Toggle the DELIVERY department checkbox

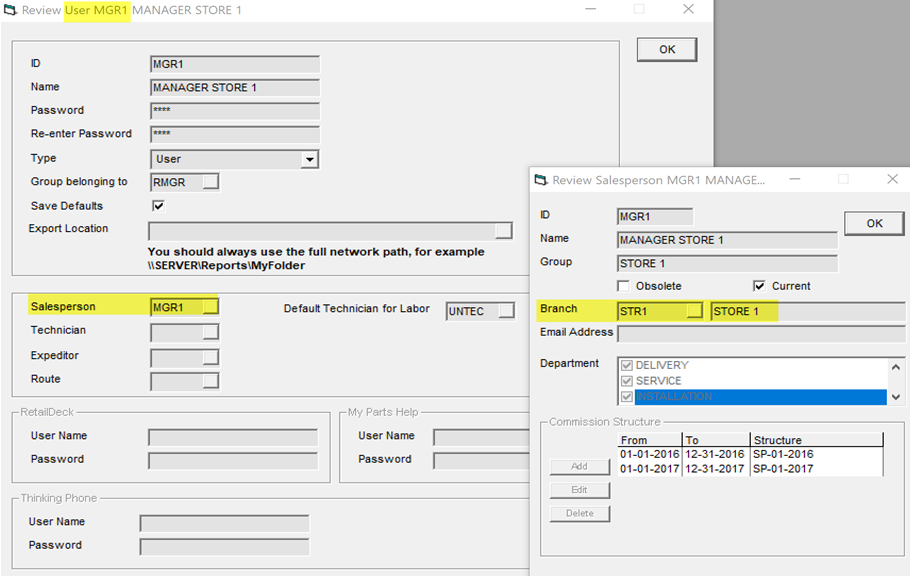626,365
